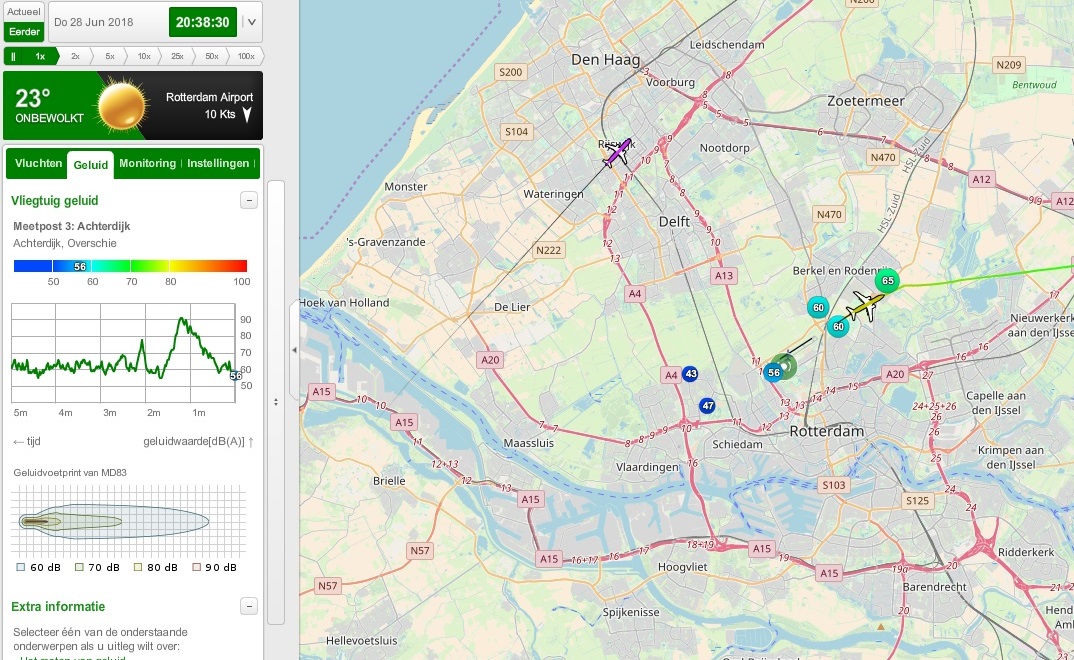This screenshot has width=1074, height=660.
Task: Click the 56 value marker on graph
Action: (236, 375)
